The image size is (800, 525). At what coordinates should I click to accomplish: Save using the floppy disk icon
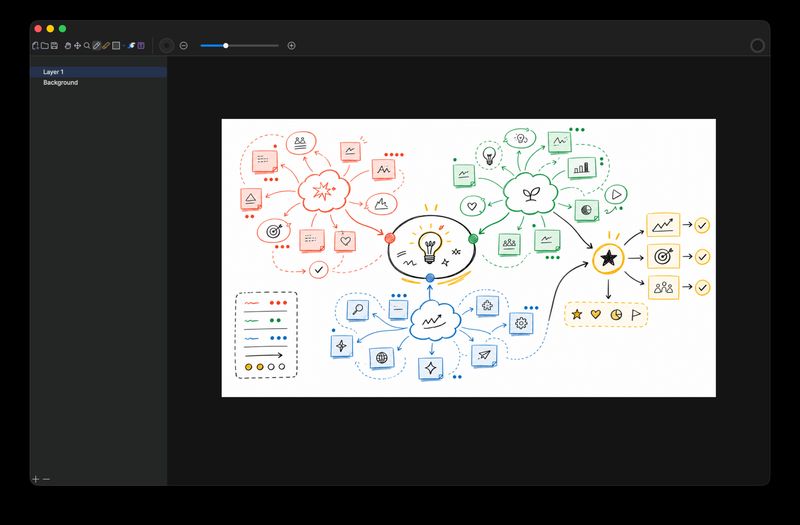[54, 45]
